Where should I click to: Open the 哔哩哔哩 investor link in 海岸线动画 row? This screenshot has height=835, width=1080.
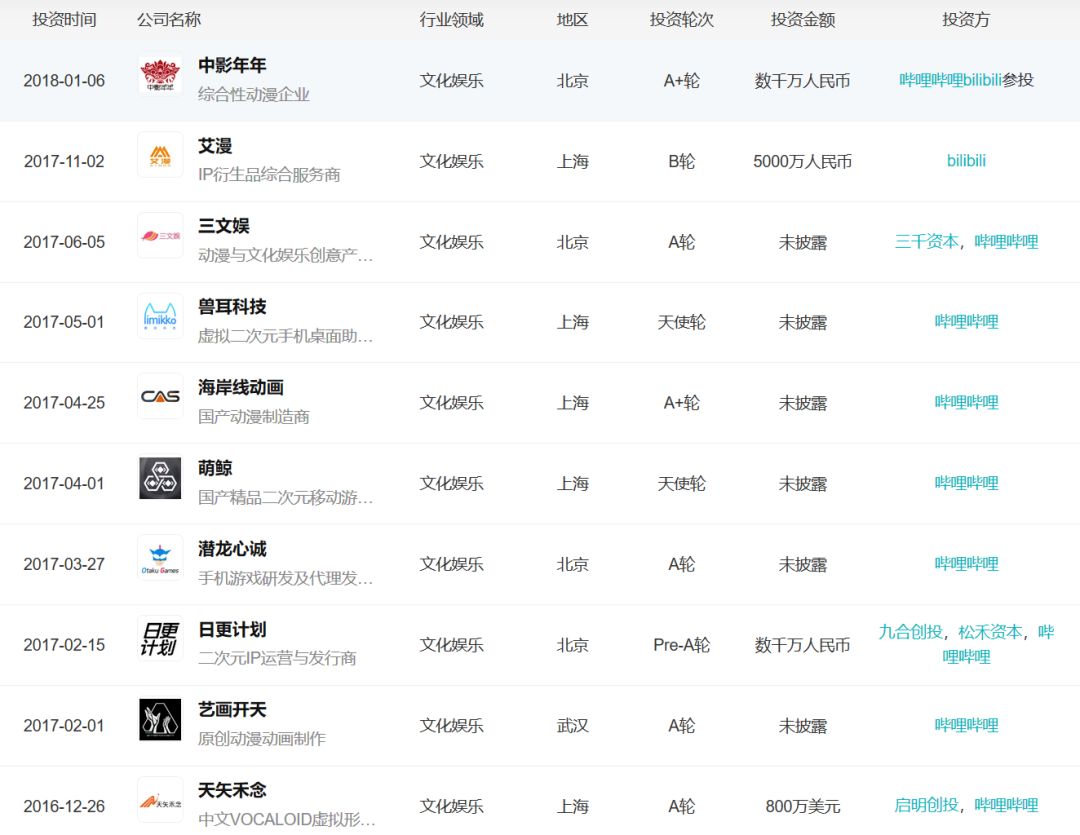966,402
